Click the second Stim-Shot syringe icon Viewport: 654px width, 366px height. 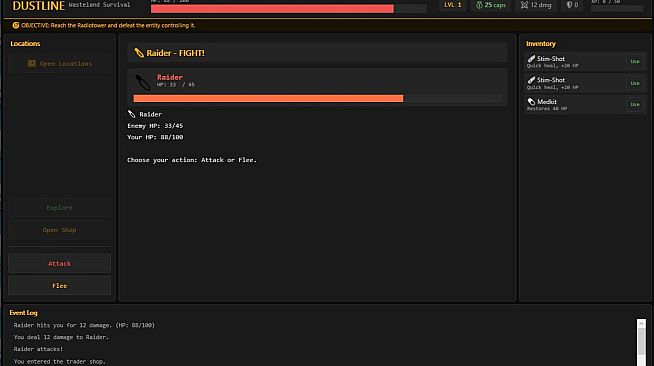pyautogui.click(x=531, y=80)
